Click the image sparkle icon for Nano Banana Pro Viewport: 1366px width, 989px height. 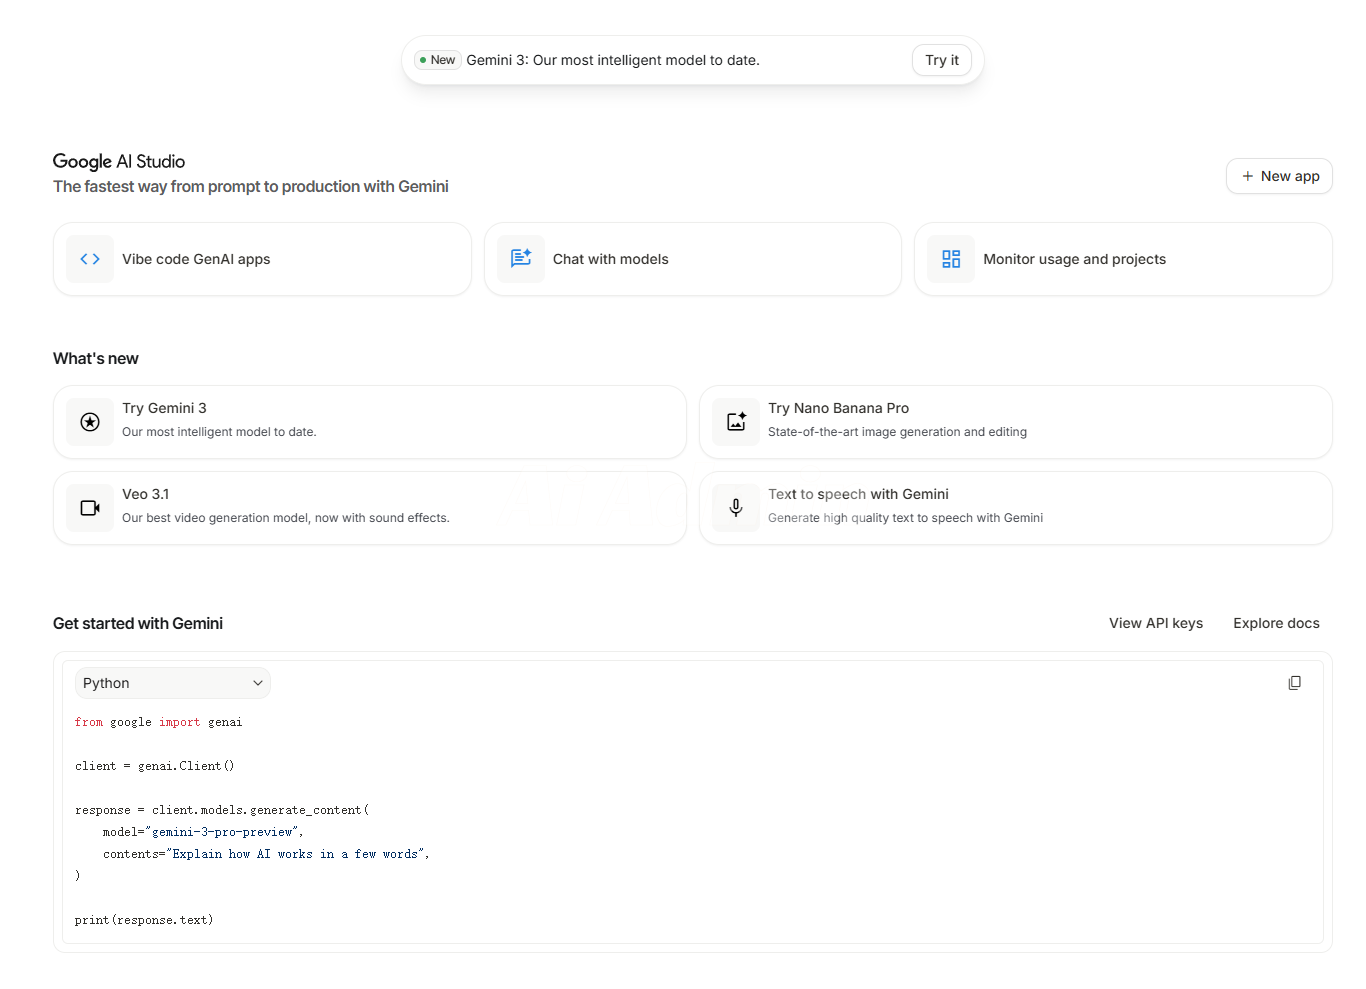coord(736,422)
